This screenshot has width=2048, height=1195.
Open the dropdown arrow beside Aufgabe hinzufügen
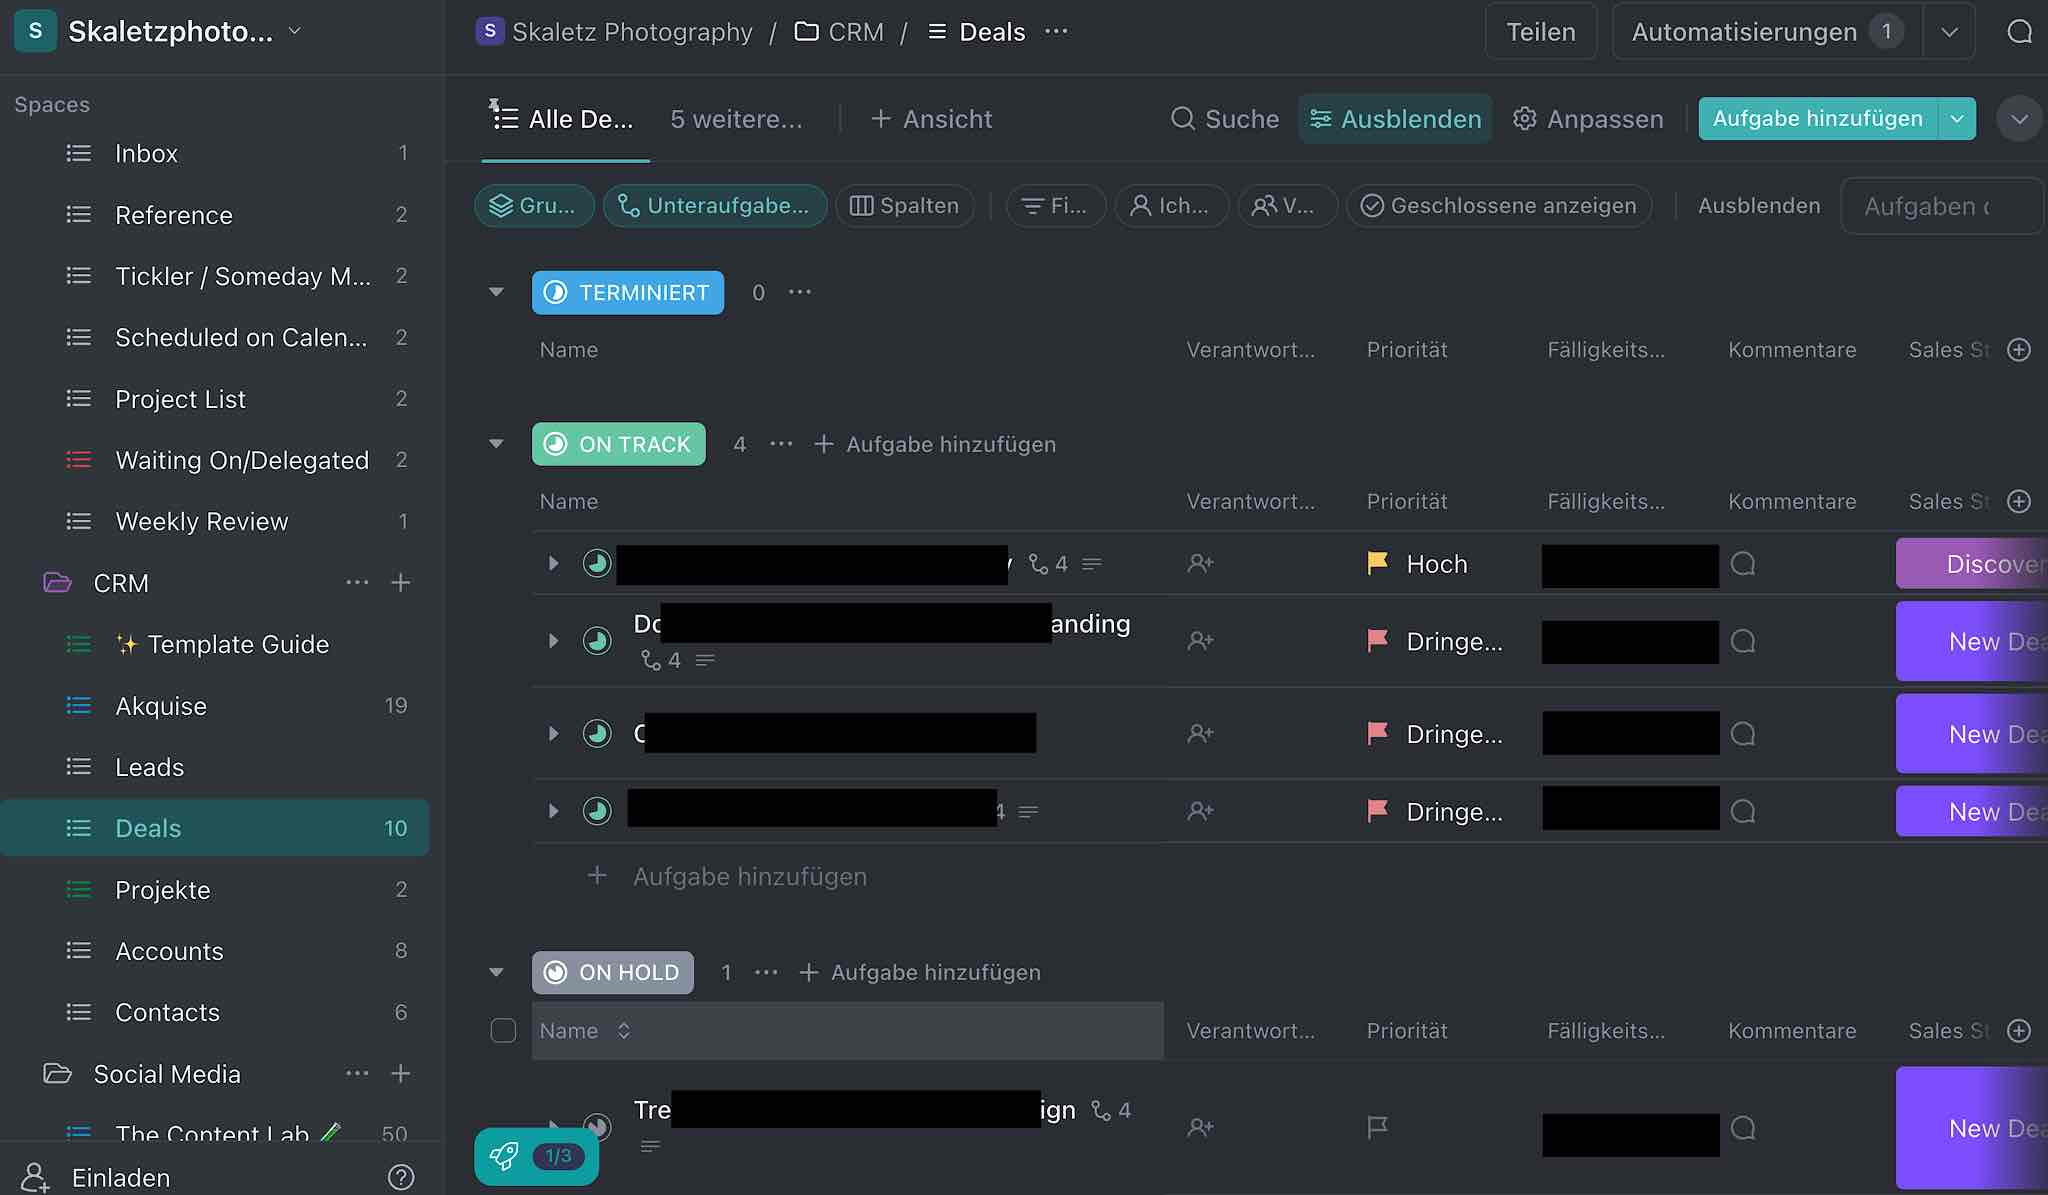1957,119
